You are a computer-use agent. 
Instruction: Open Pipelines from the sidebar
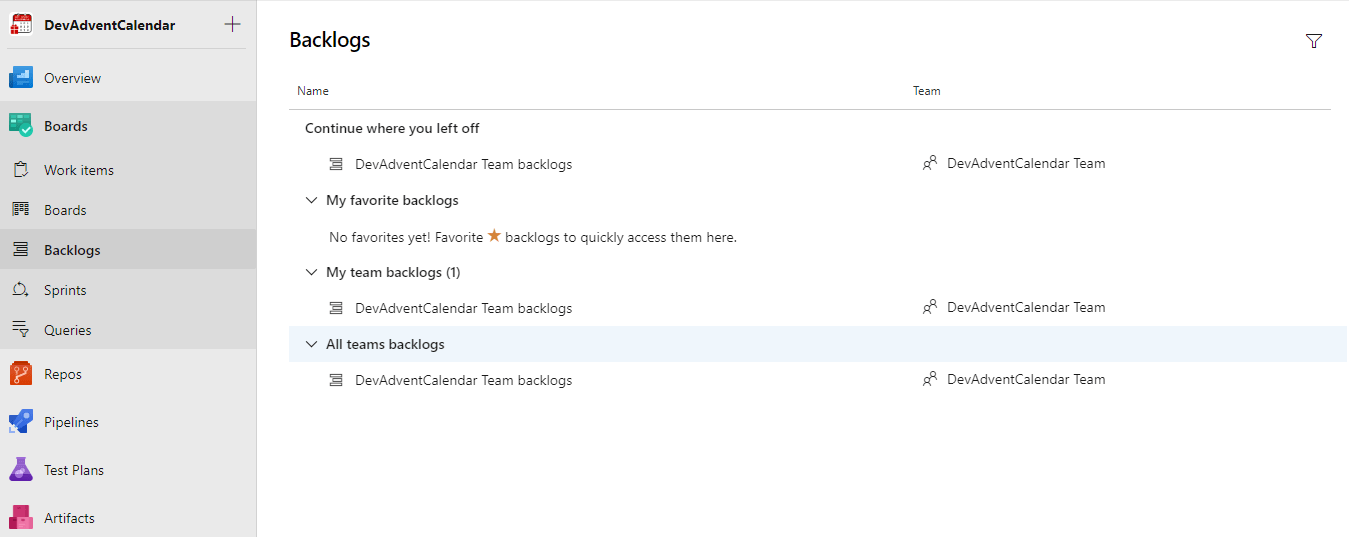coord(71,422)
